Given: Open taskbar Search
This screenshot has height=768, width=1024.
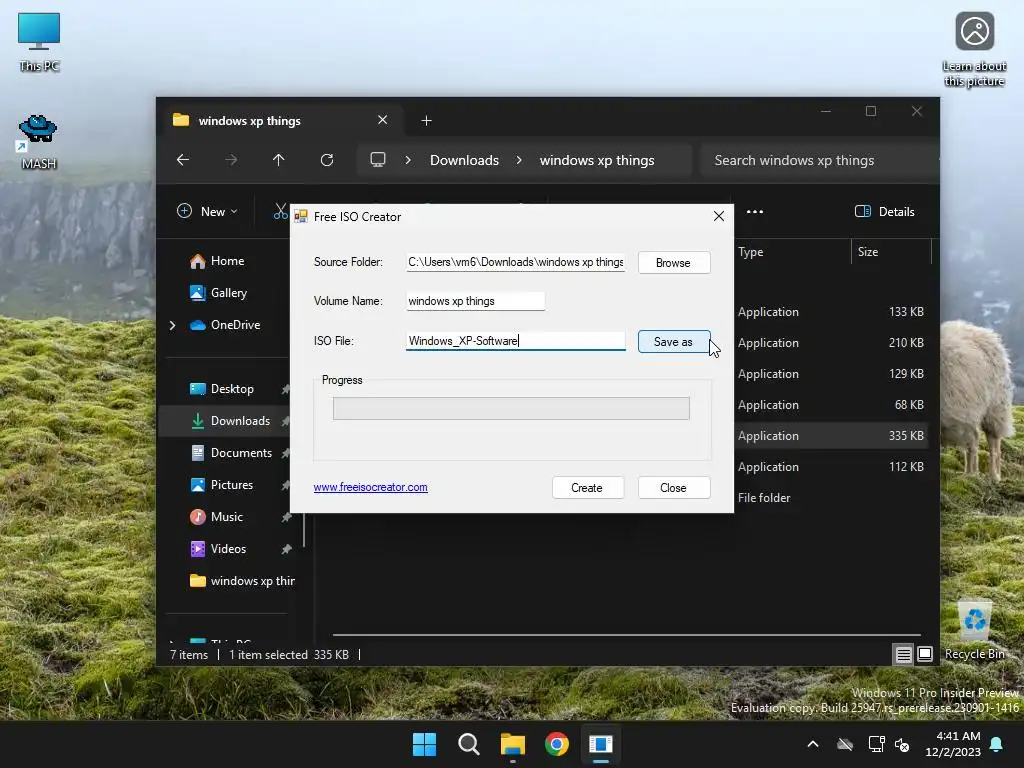Looking at the screenshot, I should [469, 744].
